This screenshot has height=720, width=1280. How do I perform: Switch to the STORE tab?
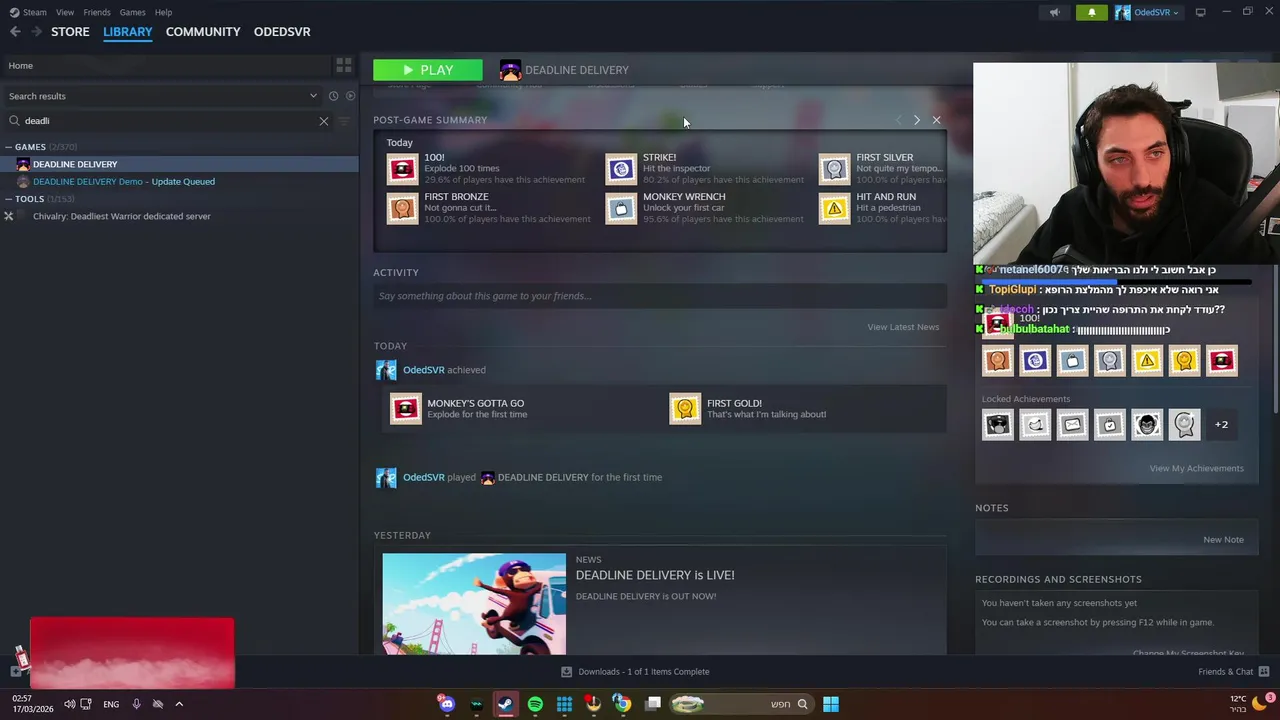[70, 32]
